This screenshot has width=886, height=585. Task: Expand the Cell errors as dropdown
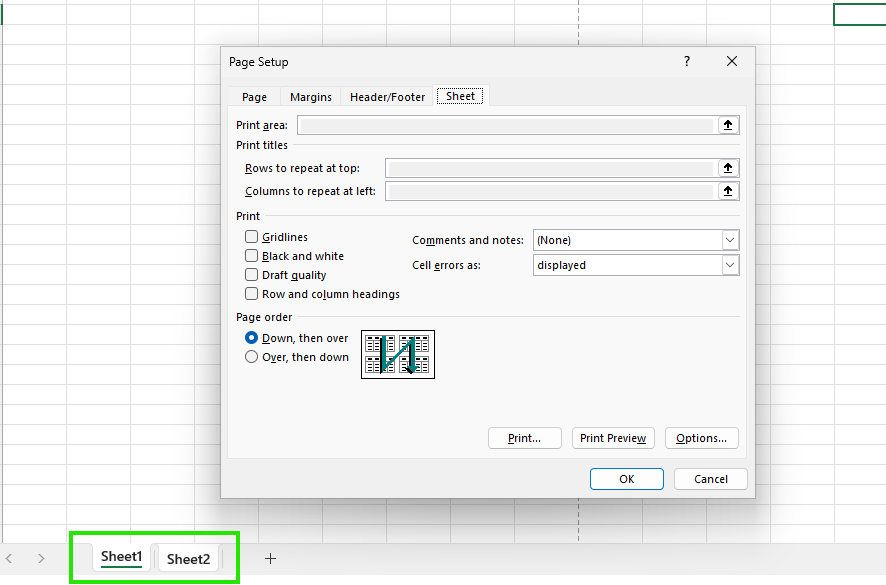point(731,265)
